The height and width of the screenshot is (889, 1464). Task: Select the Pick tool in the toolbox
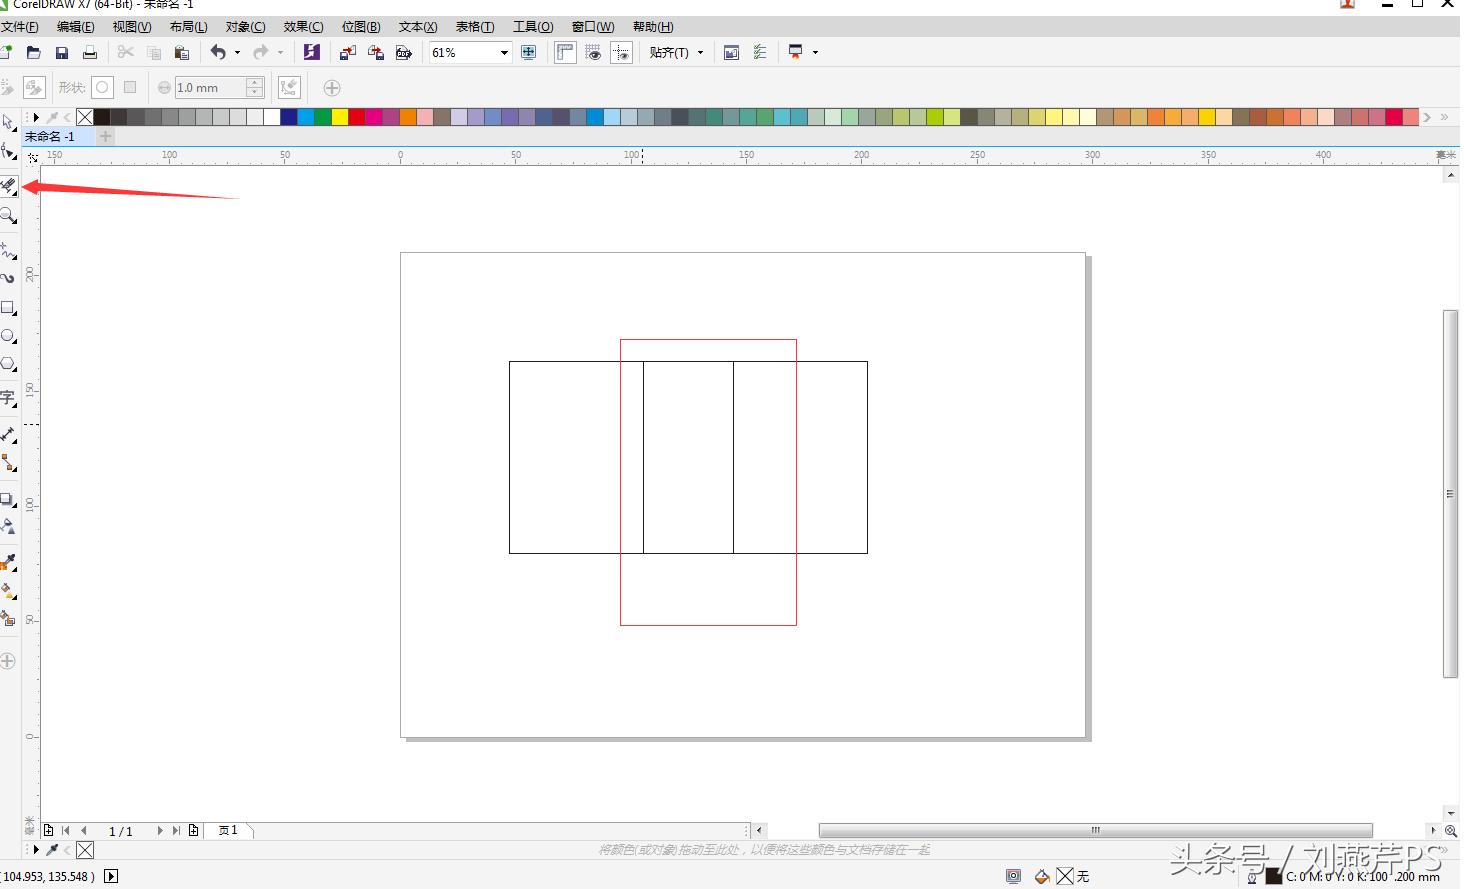coord(9,122)
